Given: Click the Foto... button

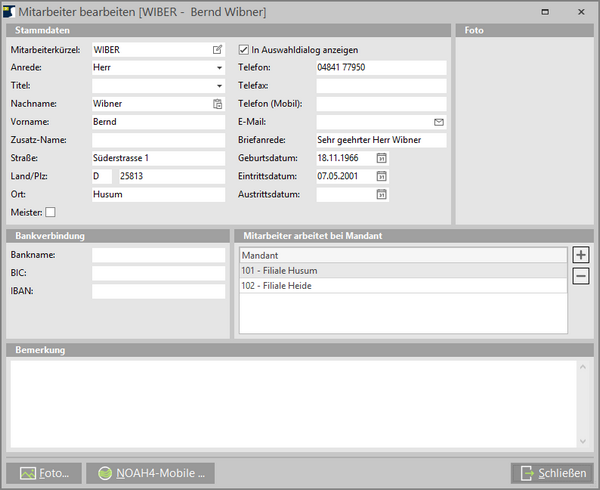Looking at the screenshot, I should (x=44, y=472).
